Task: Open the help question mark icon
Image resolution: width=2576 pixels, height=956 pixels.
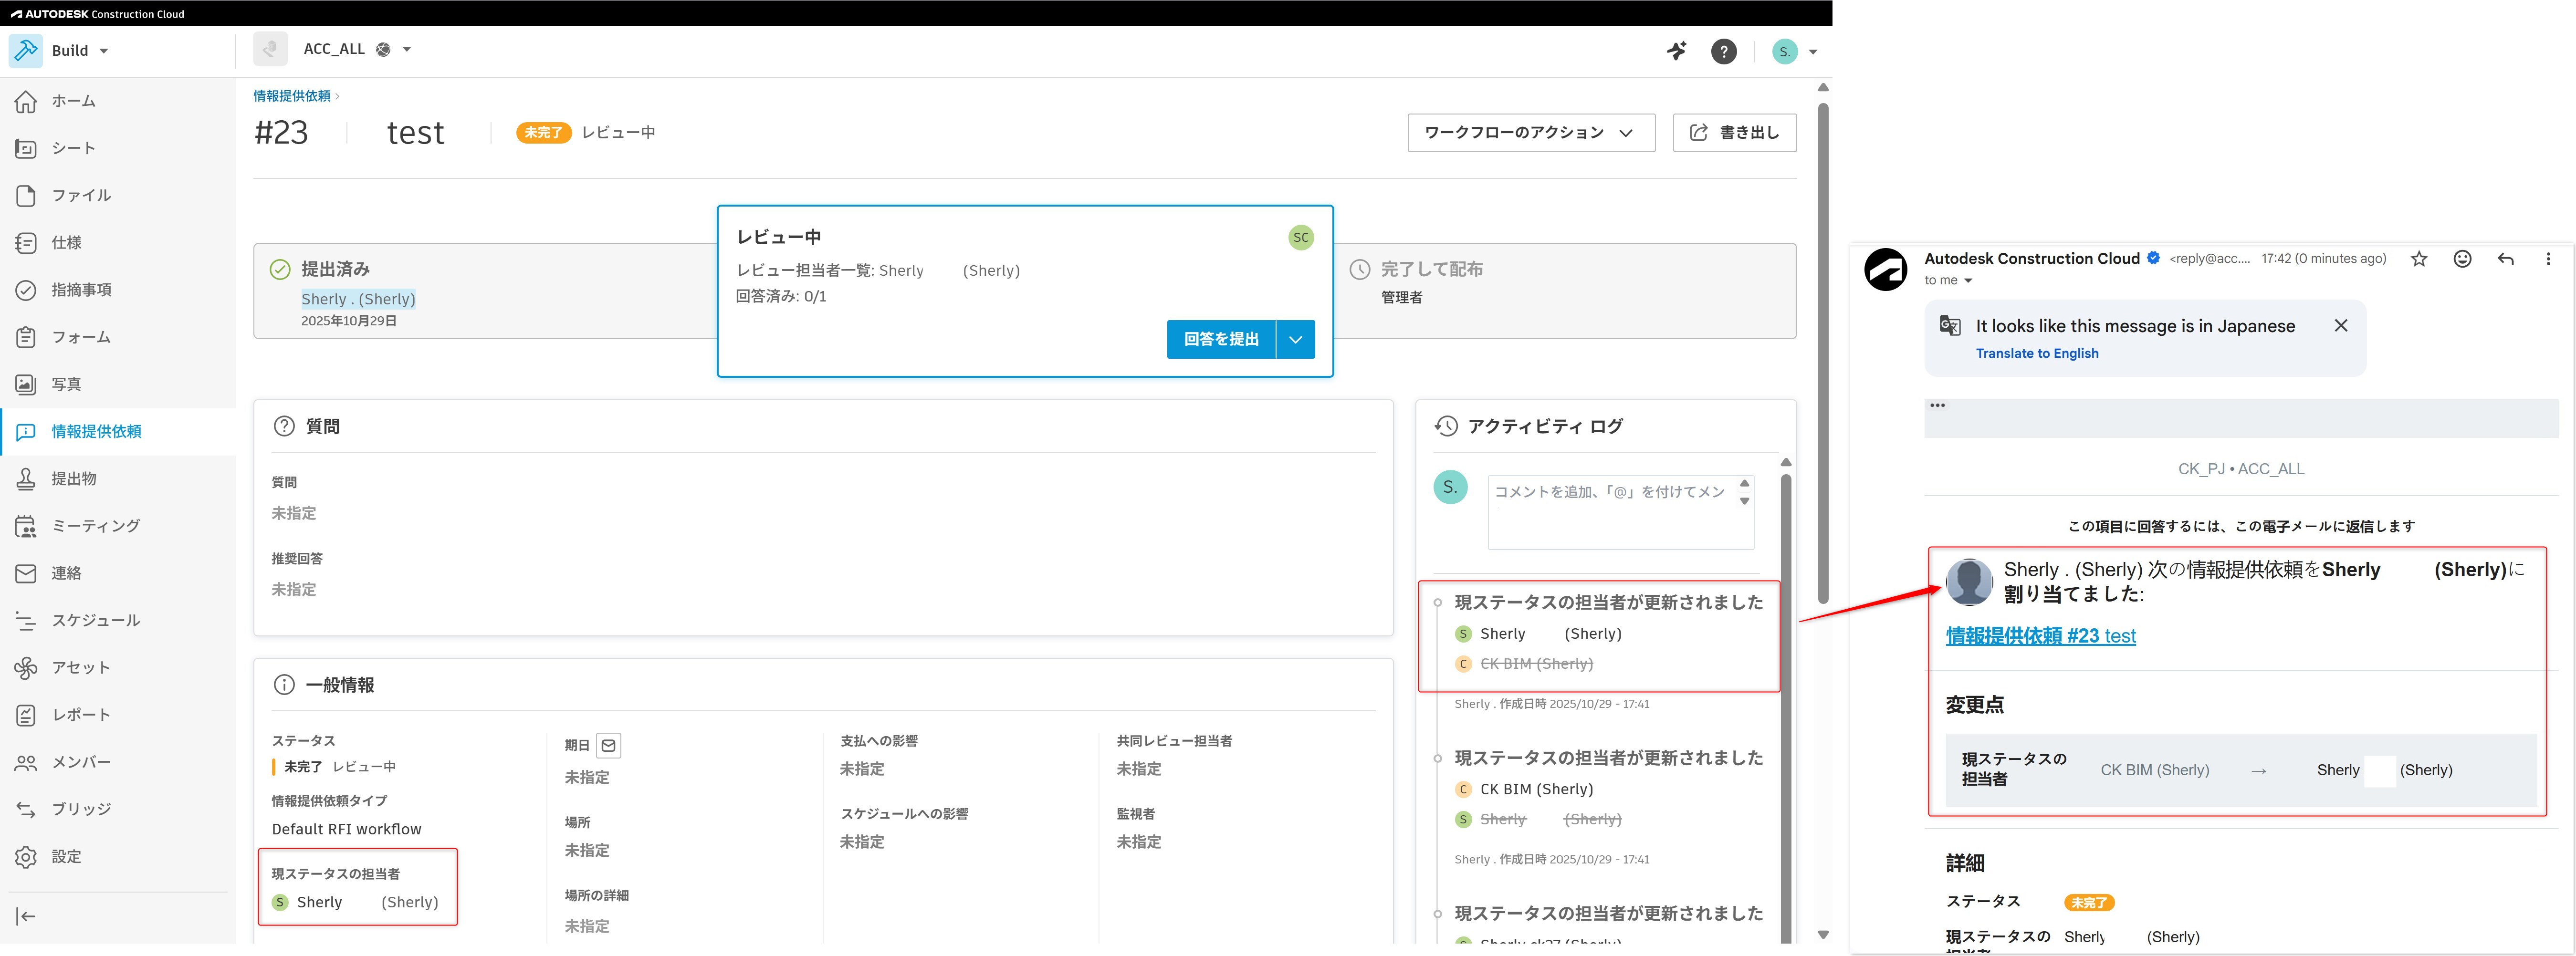Action: (1724, 51)
